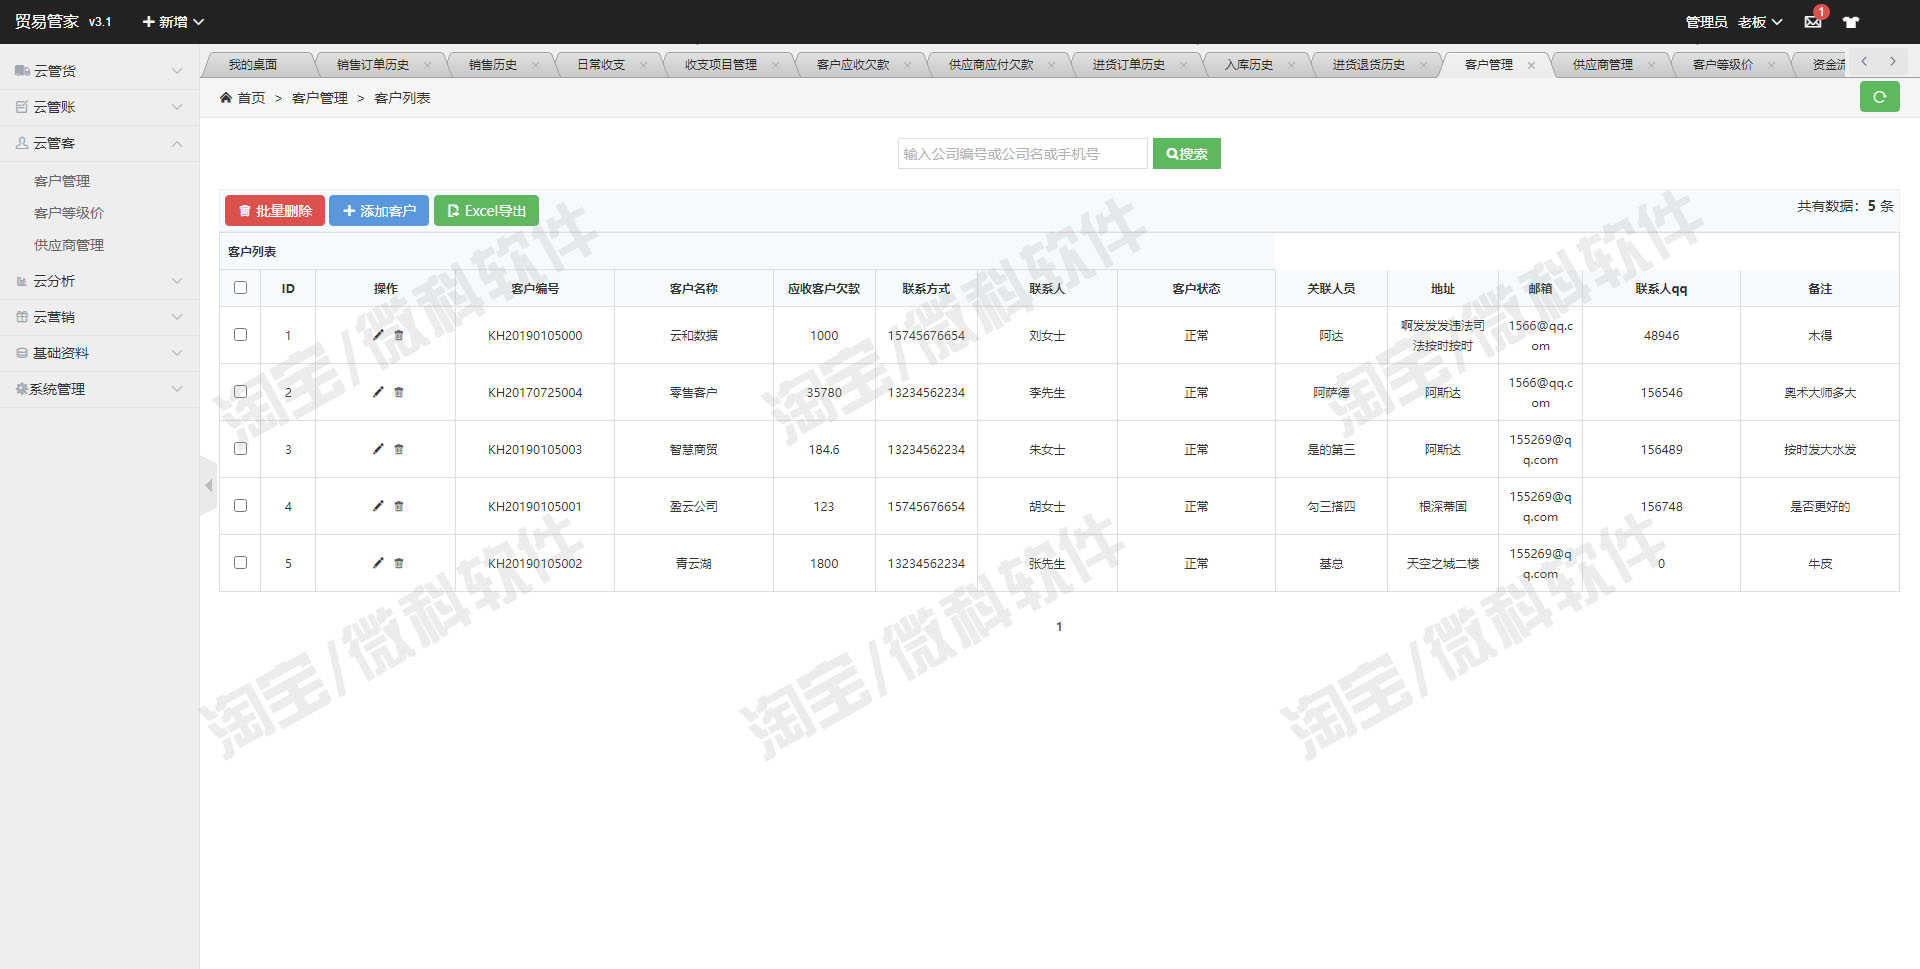The width and height of the screenshot is (1920, 969).
Task: Expand the 云管货 sidebar menu
Action: pyautogui.click(x=99, y=71)
